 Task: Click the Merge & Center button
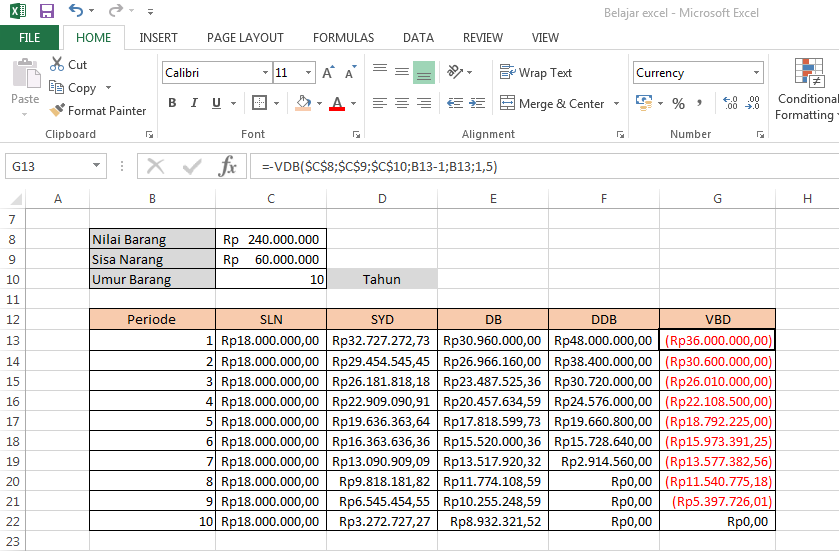pyautogui.click(x=552, y=103)
